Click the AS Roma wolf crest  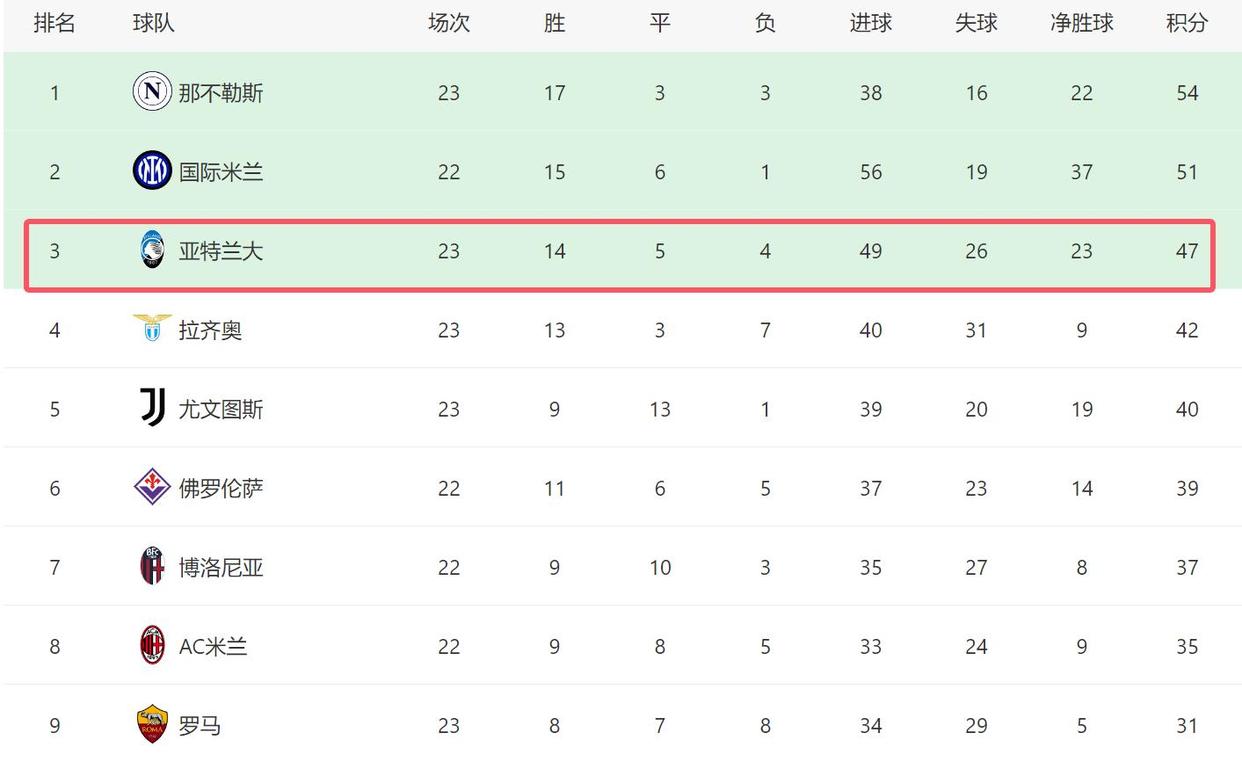tap(152, 724)
